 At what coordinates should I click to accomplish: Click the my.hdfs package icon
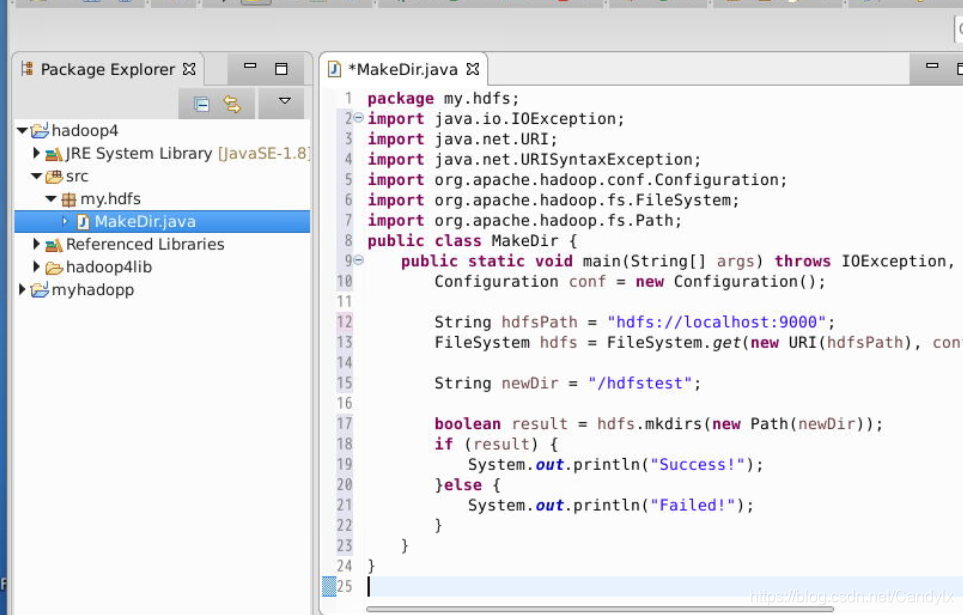[x=69, y=199]
